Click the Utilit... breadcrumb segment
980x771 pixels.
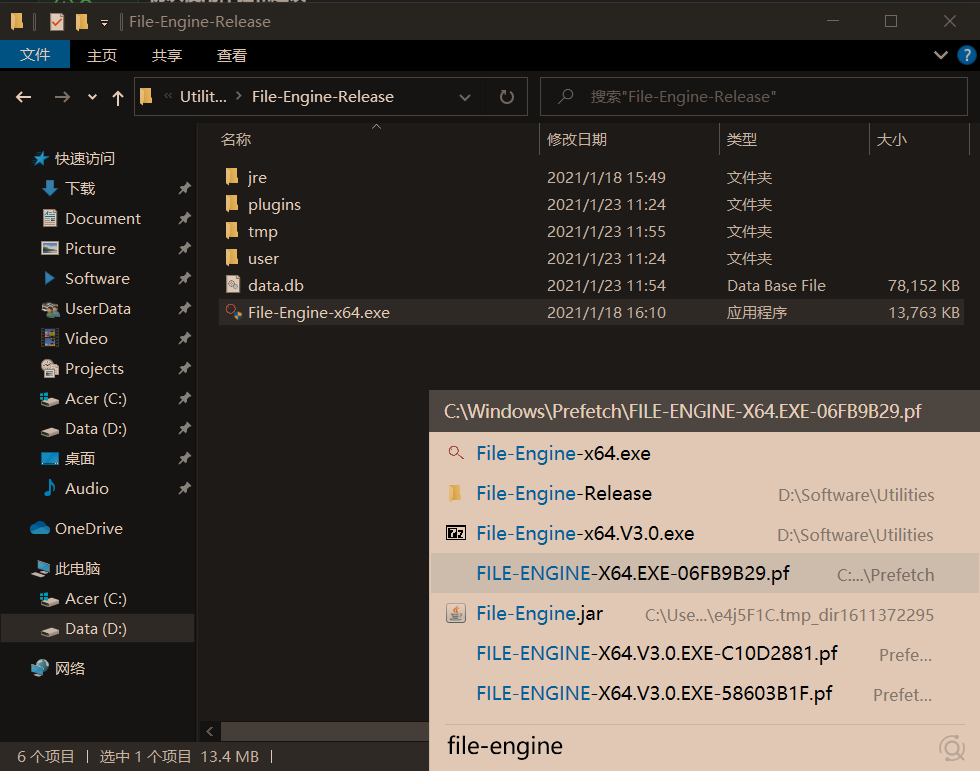point(203,97)
